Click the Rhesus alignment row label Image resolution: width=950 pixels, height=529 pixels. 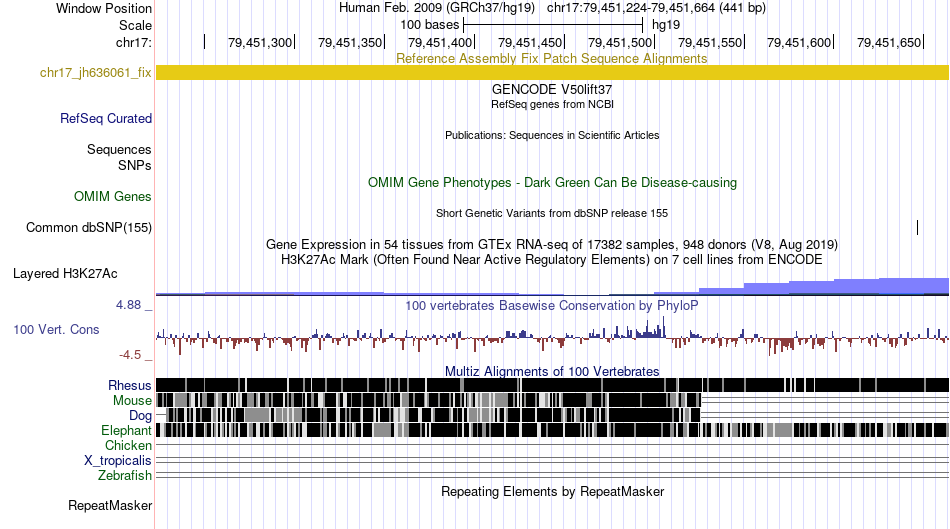[x=130, y=385]
